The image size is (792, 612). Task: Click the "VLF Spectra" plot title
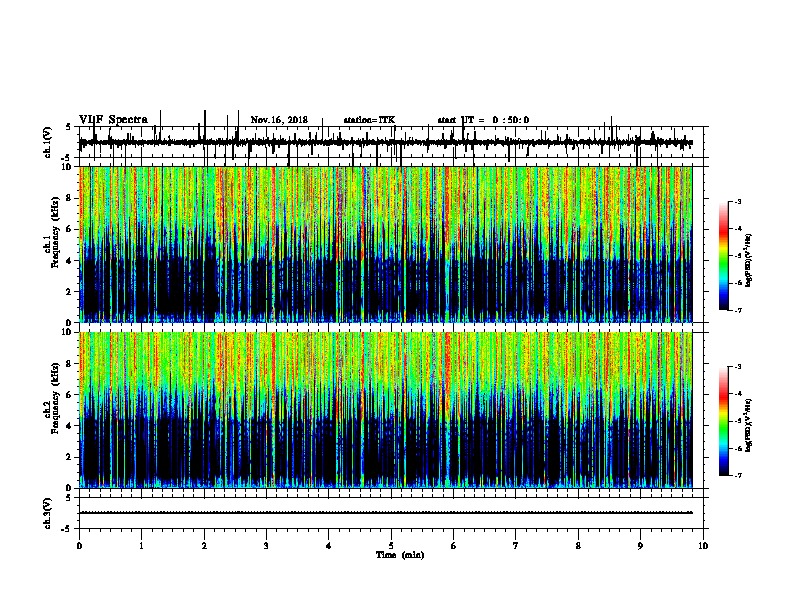[113, 120]
